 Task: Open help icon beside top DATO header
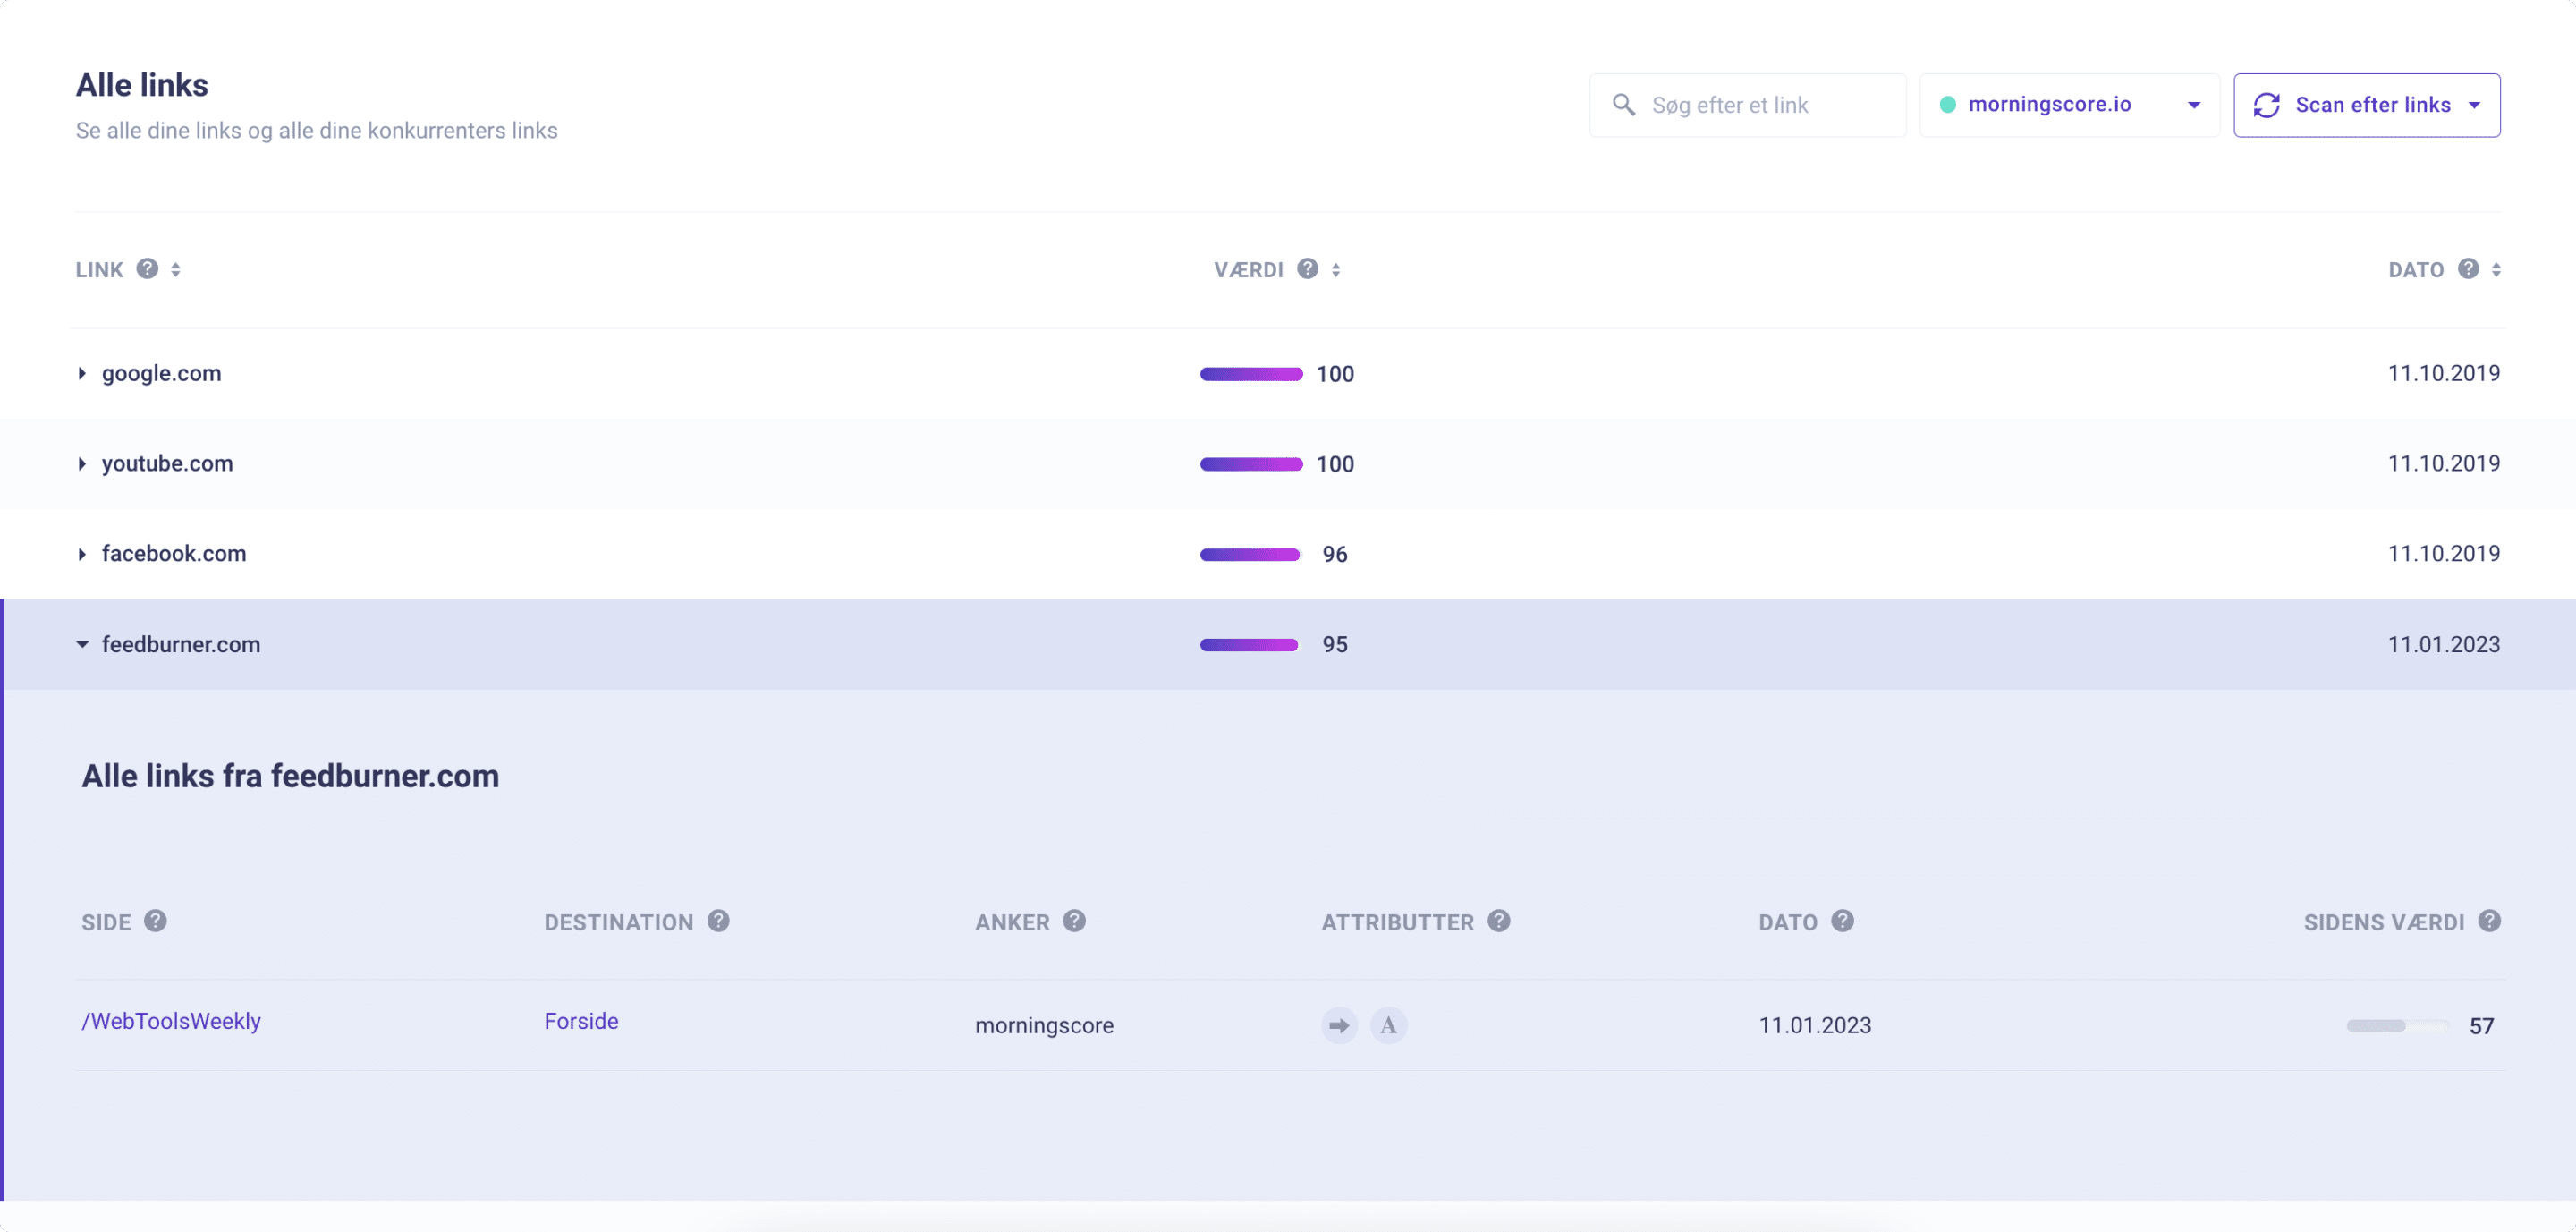pos(2468,269)
